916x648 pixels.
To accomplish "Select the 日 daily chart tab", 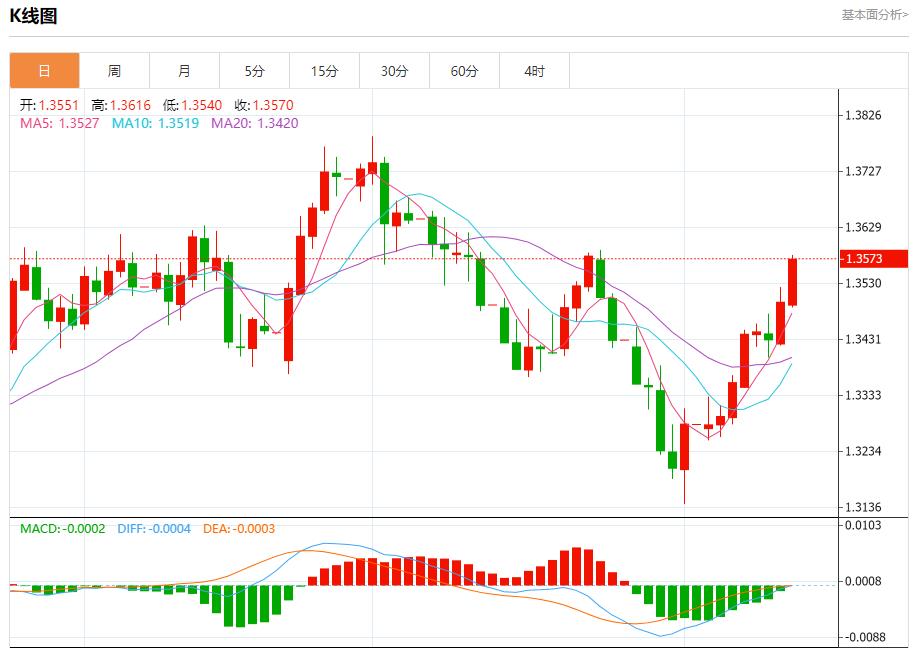I will pos(44,71).
